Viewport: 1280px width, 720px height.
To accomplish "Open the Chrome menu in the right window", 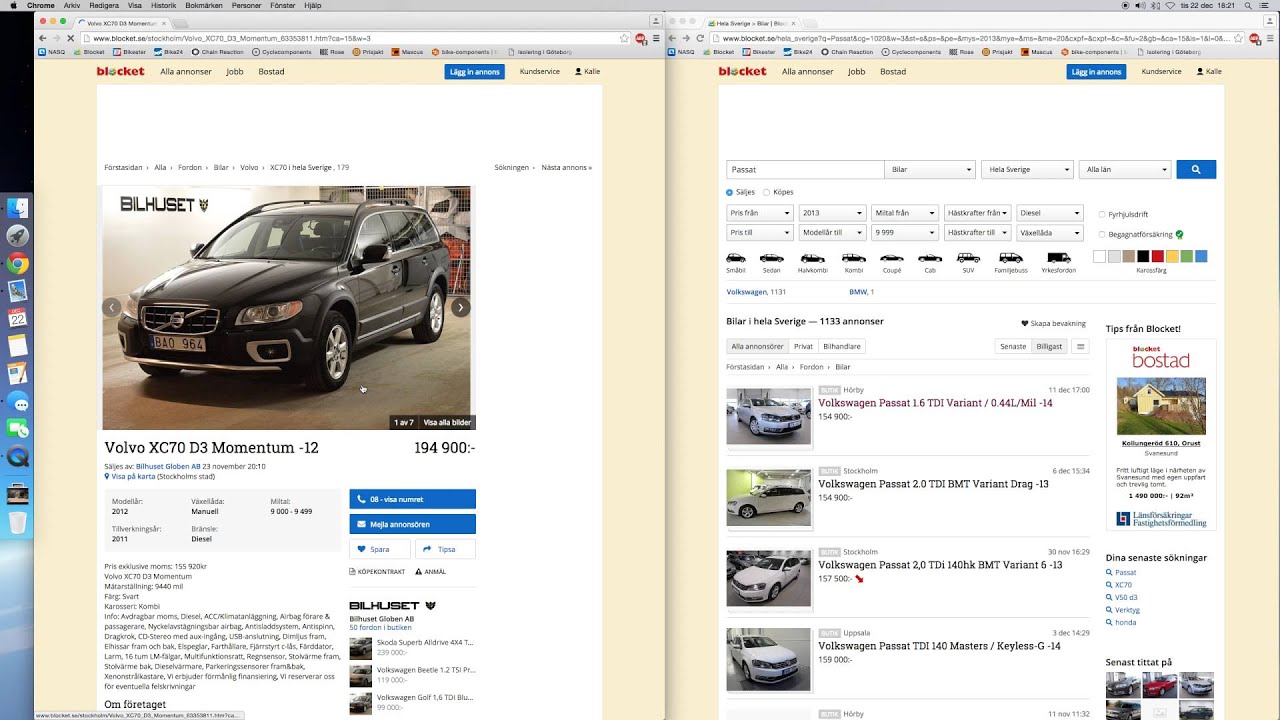I will pos(1270,38).
